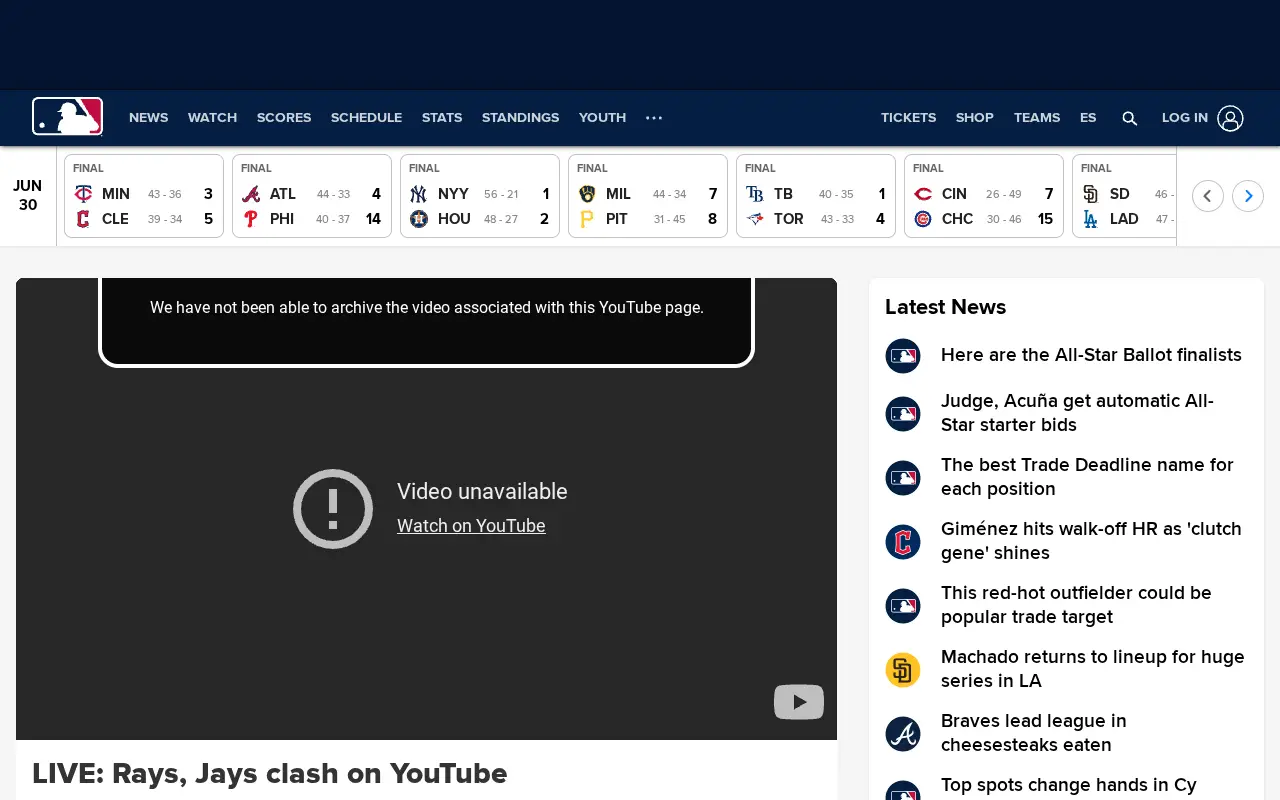Open the more options ellipsis menu

[654, 118]
